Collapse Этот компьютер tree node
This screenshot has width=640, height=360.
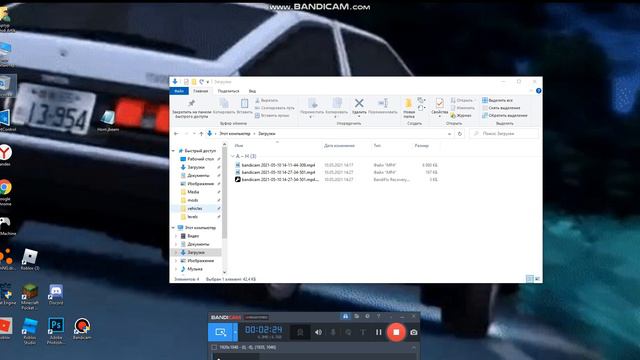click(173, 228)
